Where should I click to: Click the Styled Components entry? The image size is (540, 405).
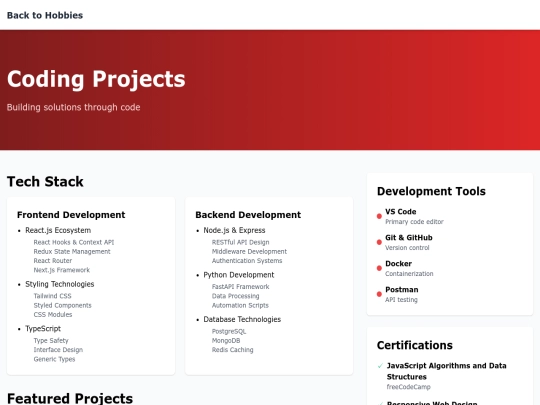coord(62,305)
